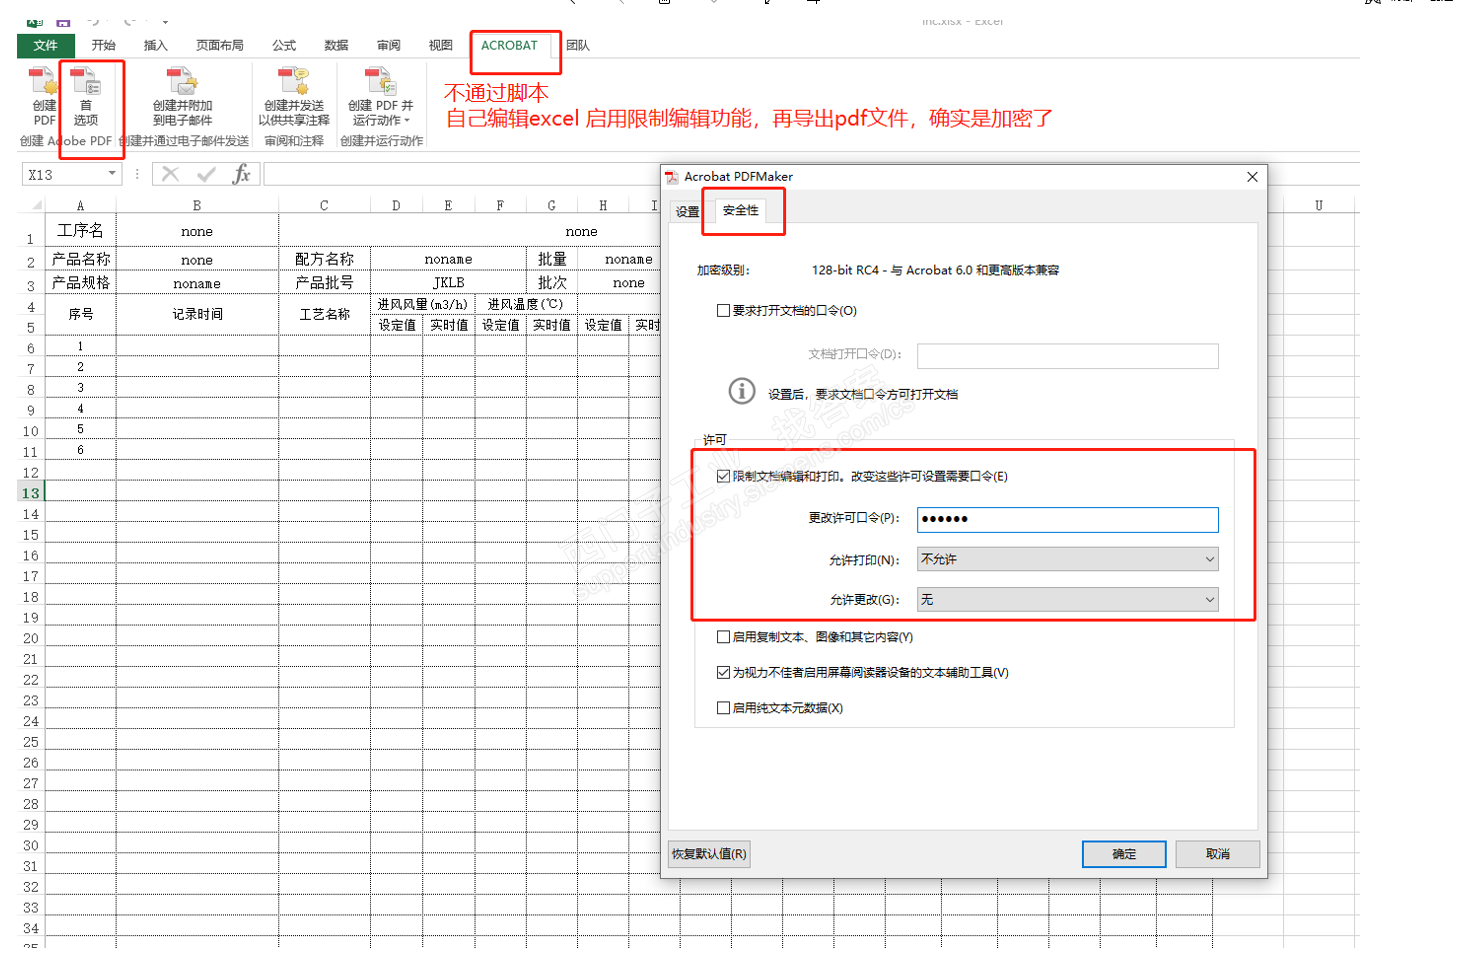
Task: Click the Cancel (取消) button
Action: pos(1217,854)
